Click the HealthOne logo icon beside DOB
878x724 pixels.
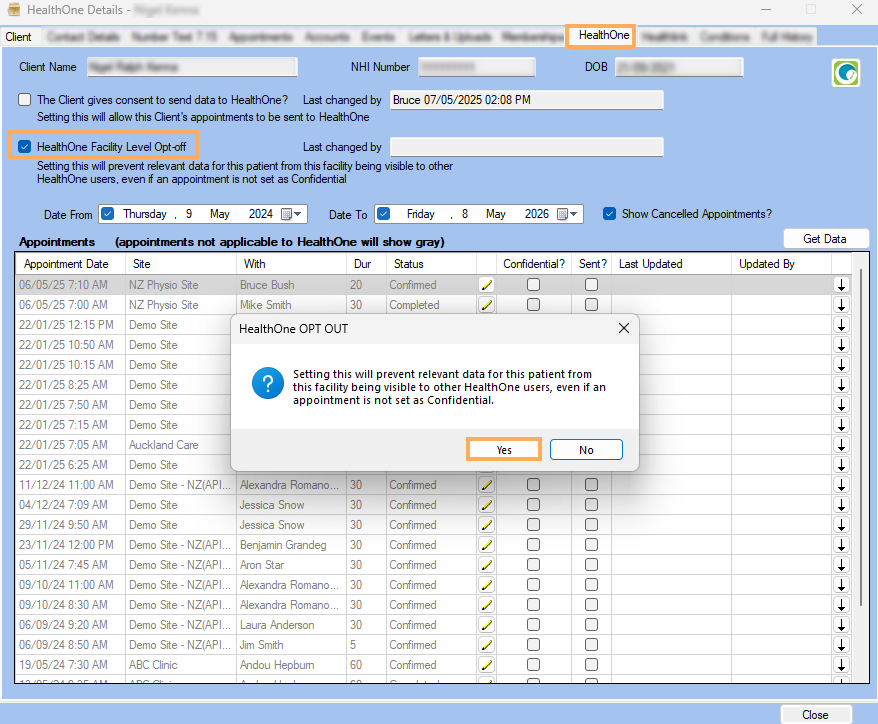(846, 73)
